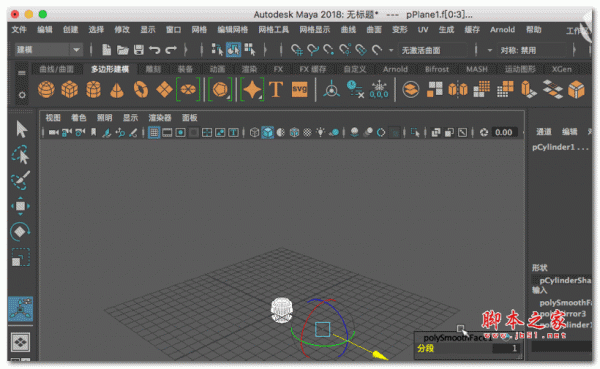Click the New Scene icon
The image size is (600, 369).
[x=106, y=50]
